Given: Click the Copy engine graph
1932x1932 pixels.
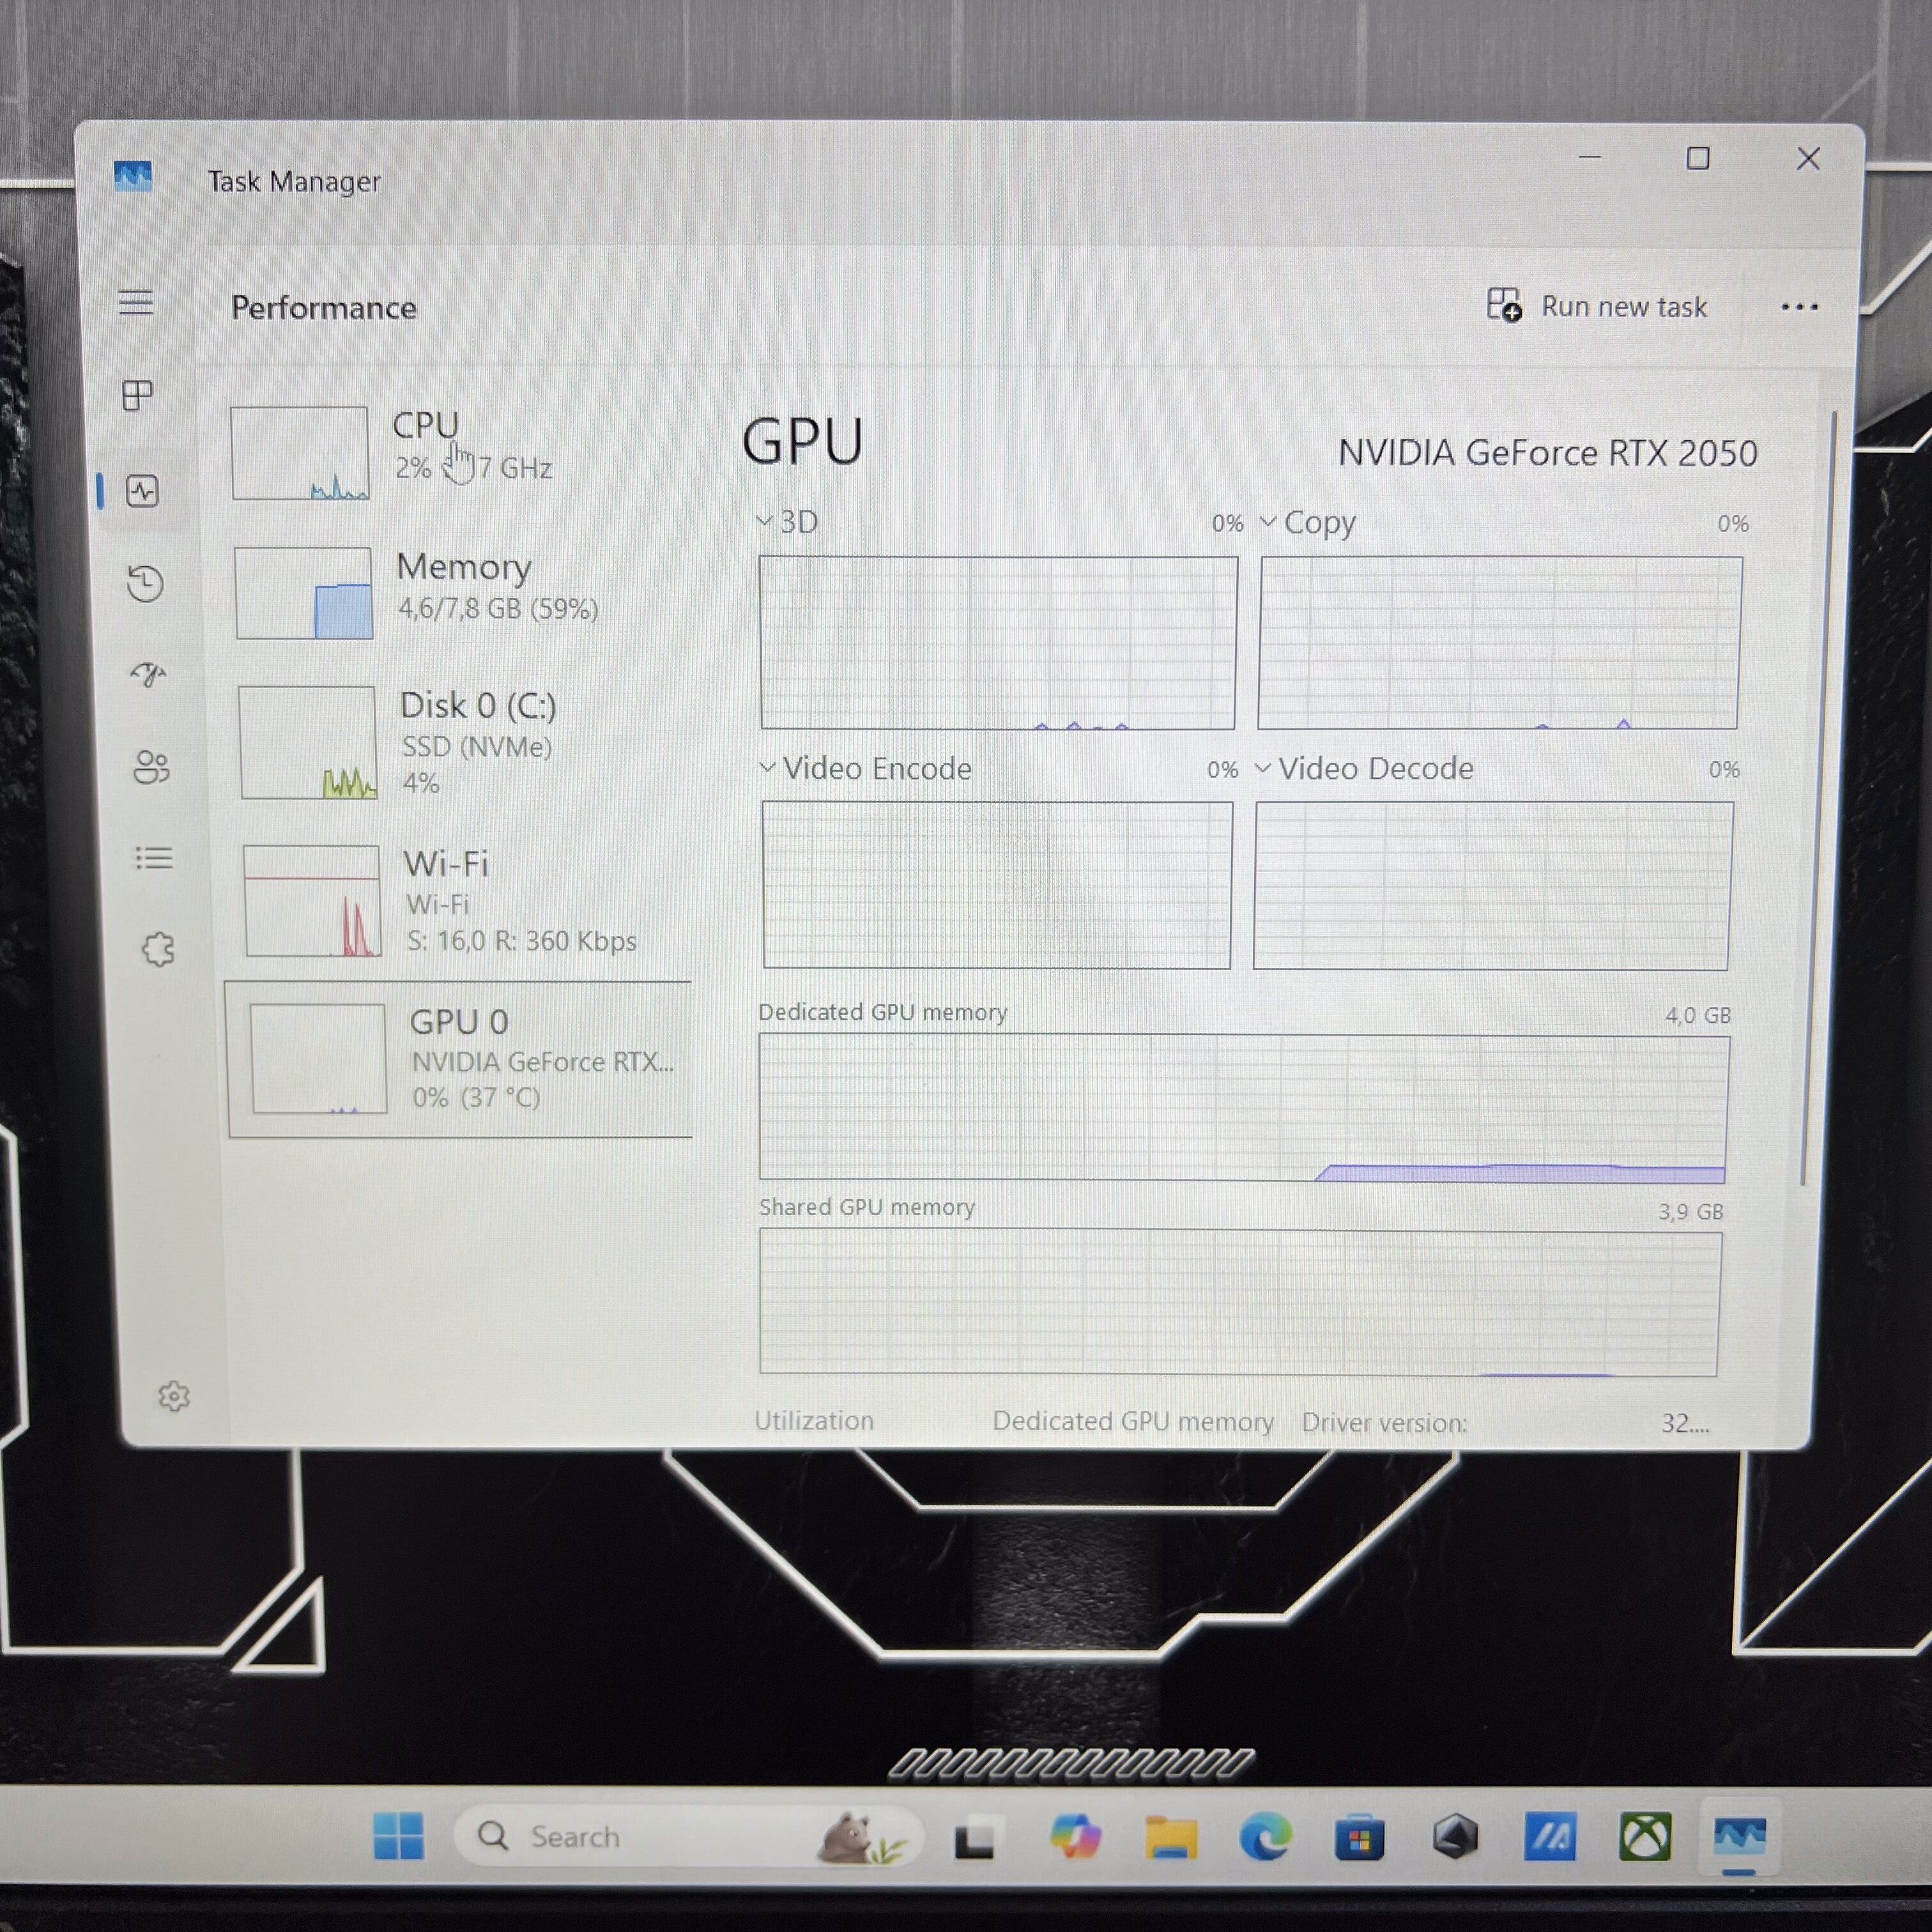Looking at the screenshot, I should [1499, 643].
